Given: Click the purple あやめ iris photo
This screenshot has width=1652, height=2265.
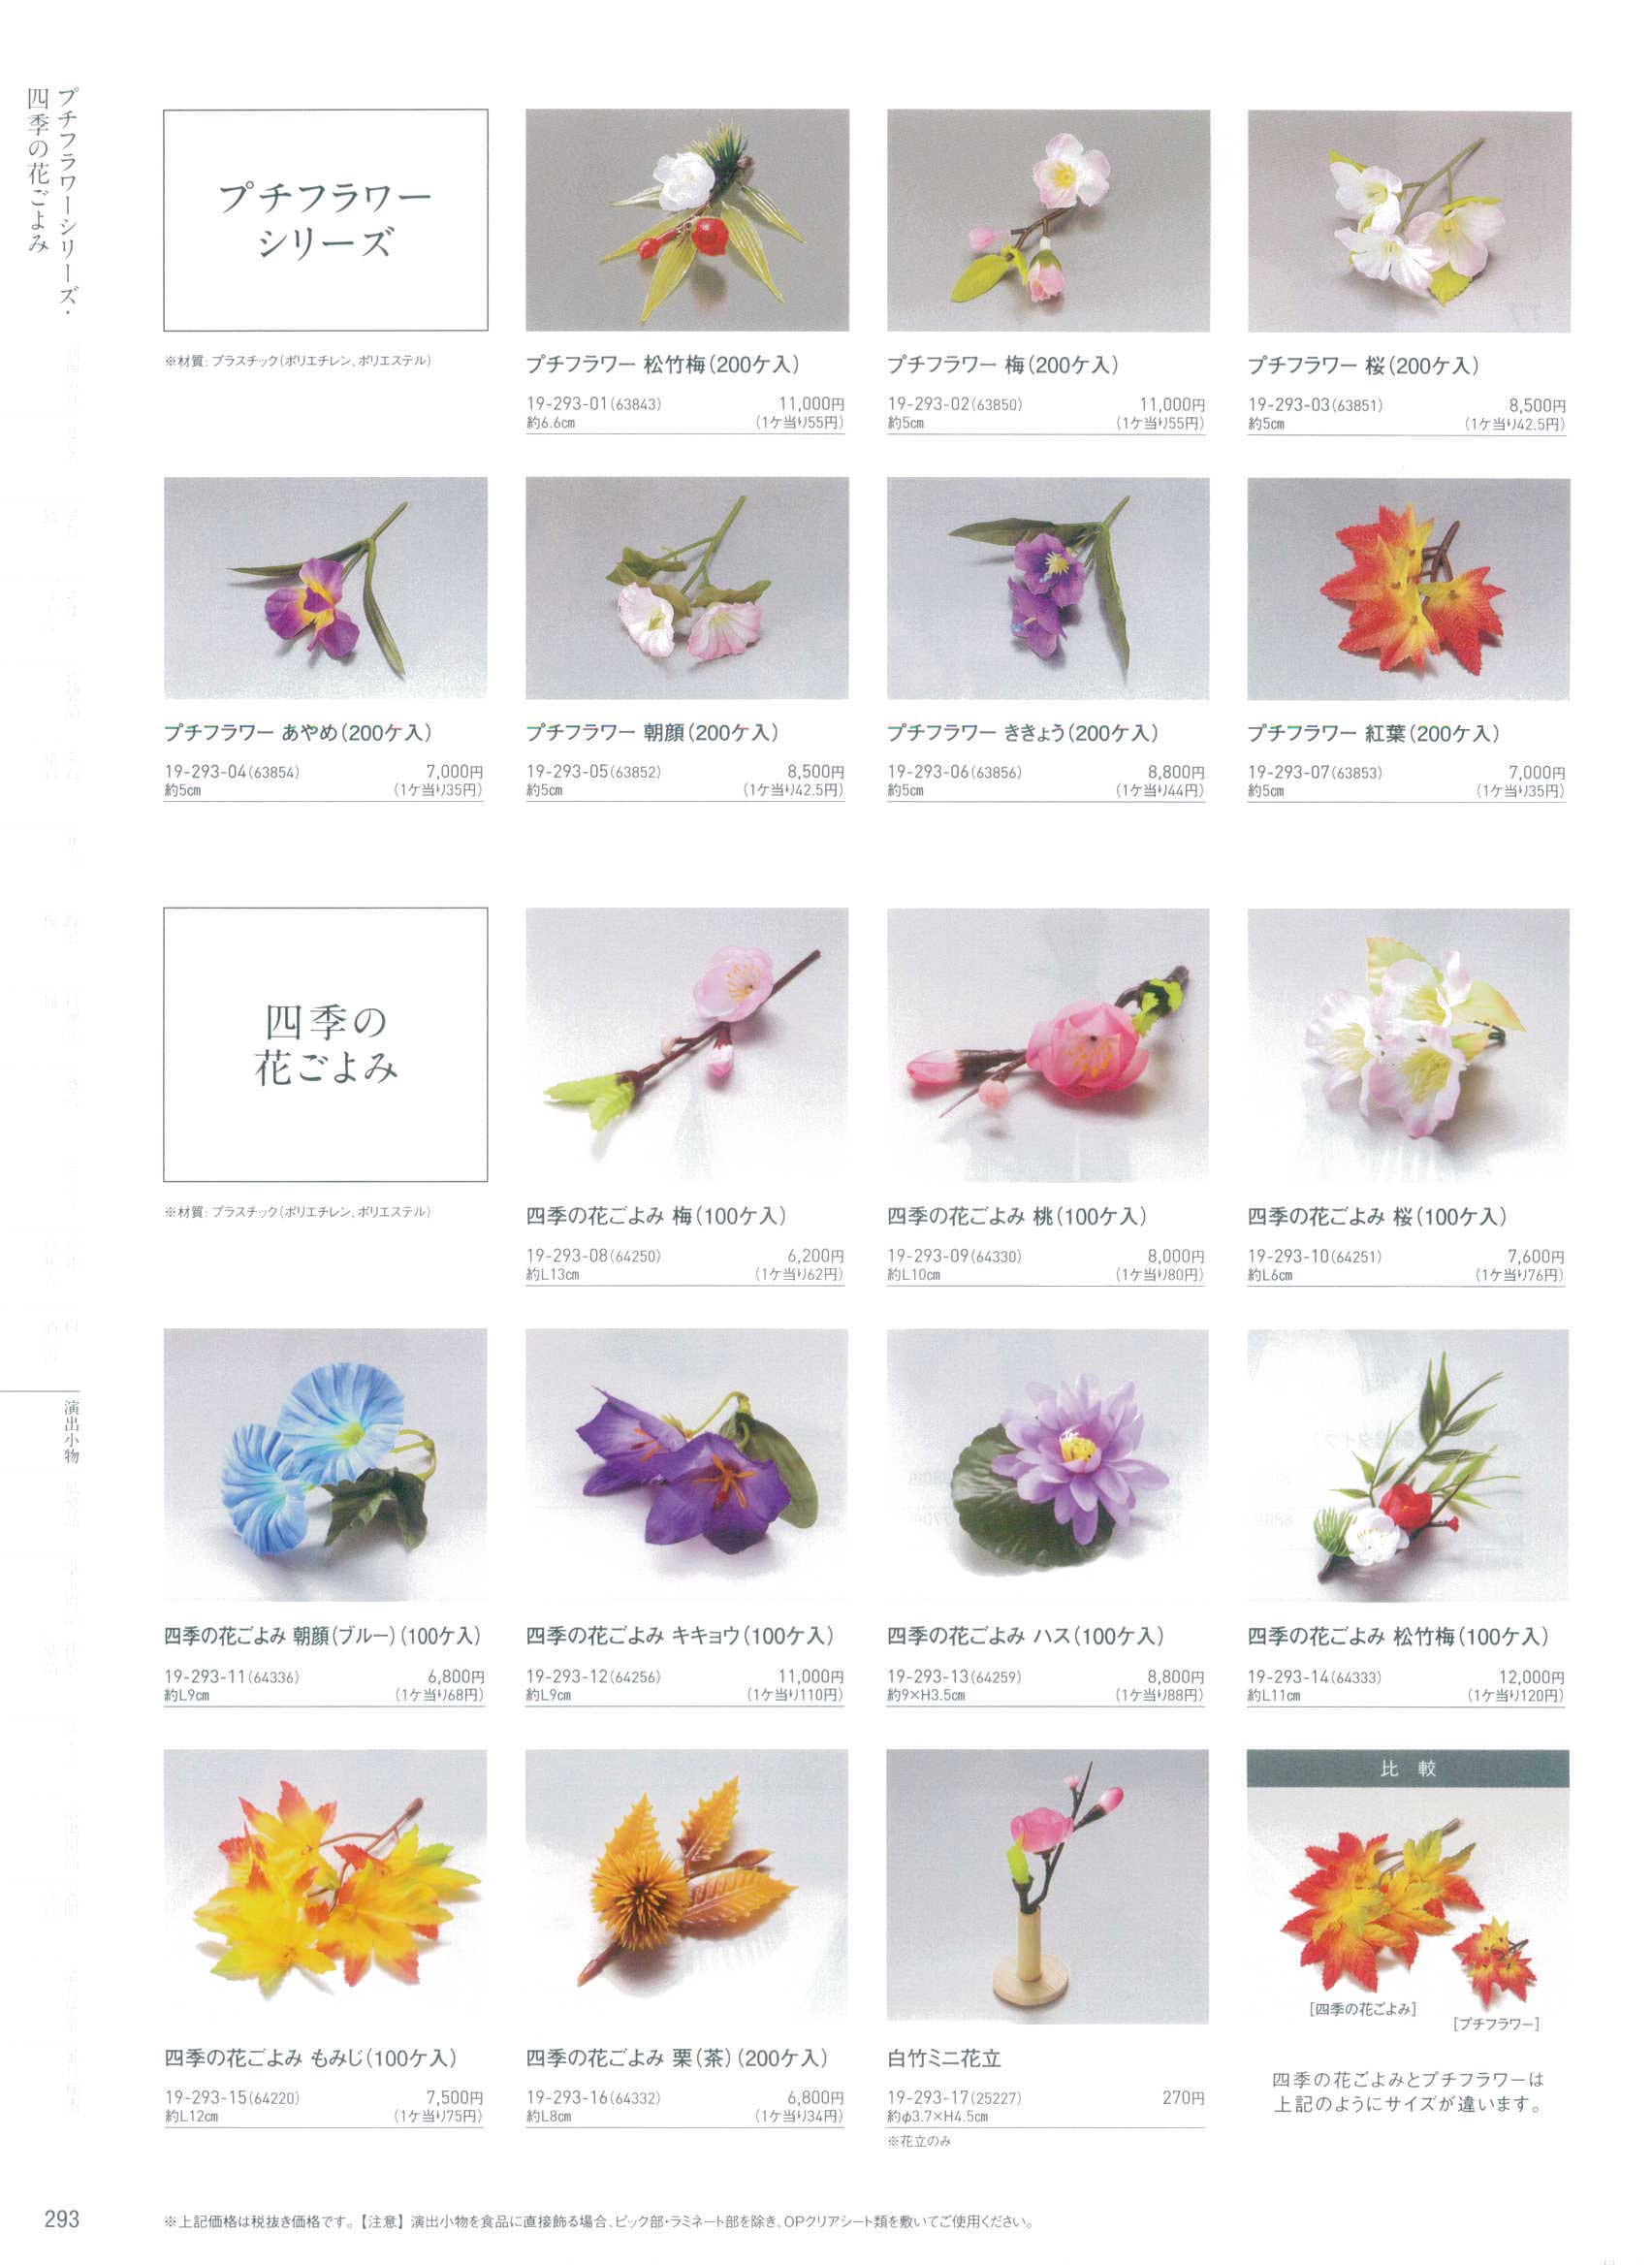Looking at the screenshot, I should tap(326, 588).
